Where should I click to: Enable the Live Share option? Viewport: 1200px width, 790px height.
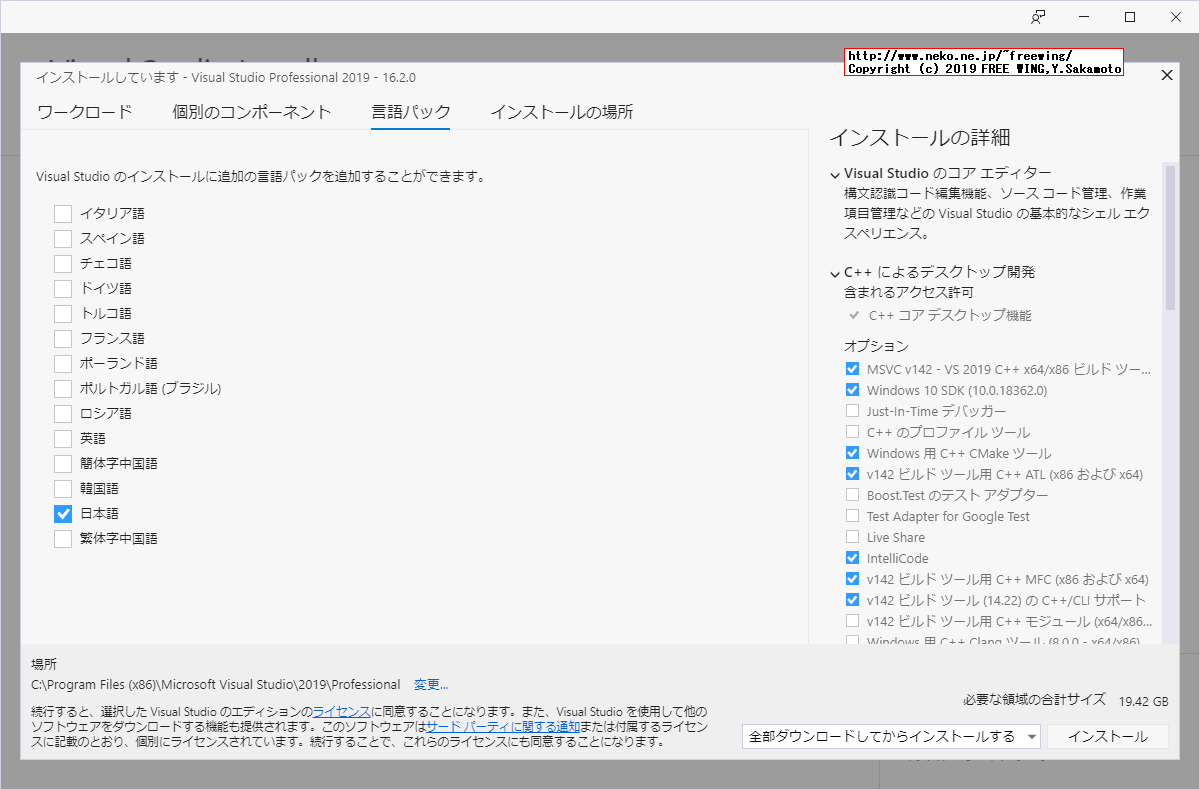point(852,537)
